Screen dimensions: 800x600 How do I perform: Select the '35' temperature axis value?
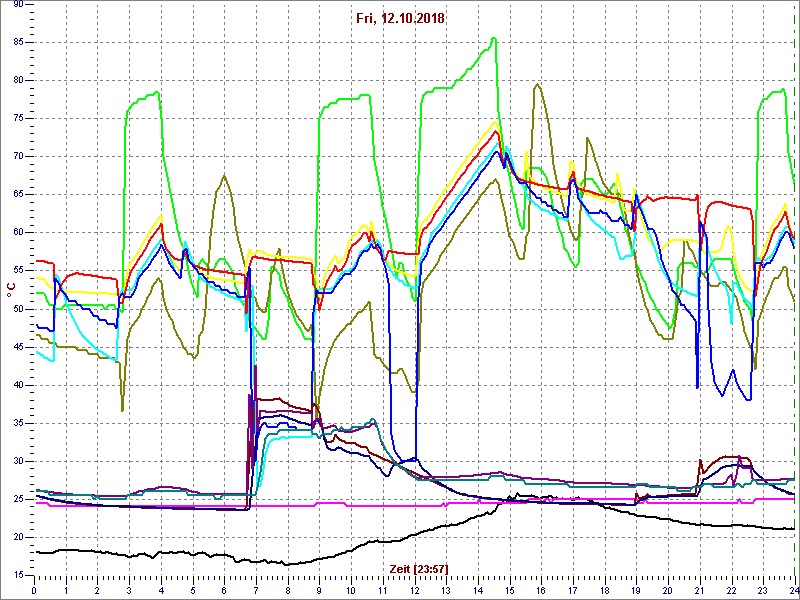pyautogui.click(x=18, y=423)
